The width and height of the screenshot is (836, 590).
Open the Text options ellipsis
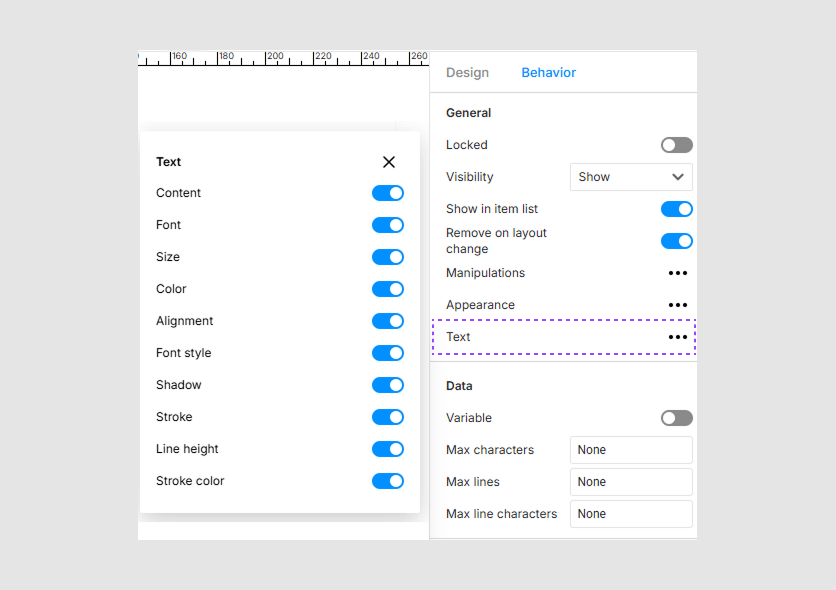pos(677,337)
